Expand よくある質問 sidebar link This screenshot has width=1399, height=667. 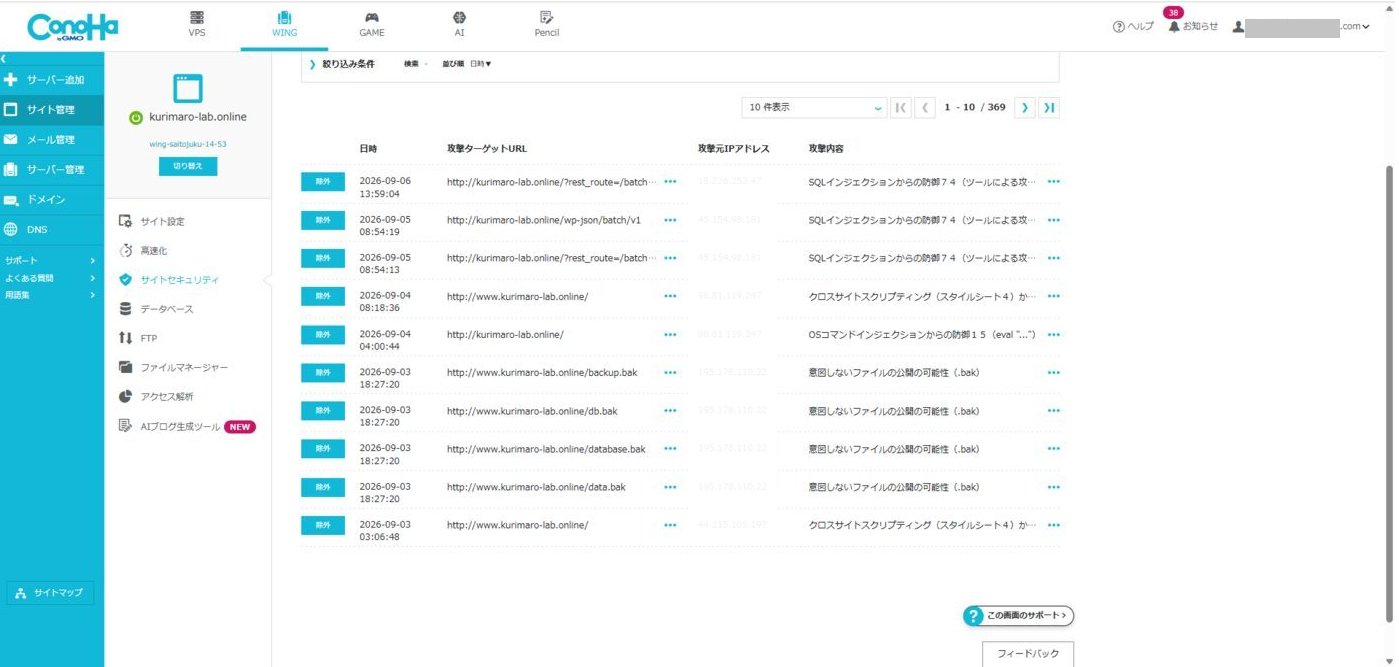coord(50,278)
